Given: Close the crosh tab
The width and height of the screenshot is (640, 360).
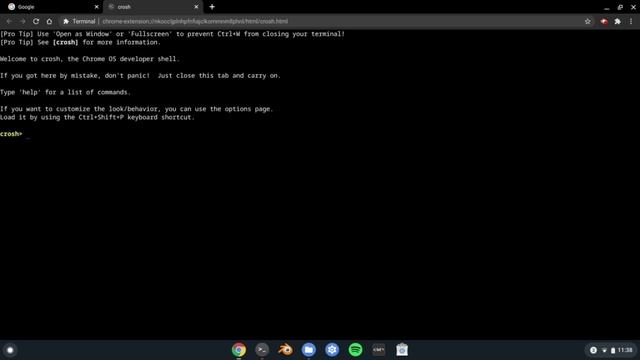Looking at the screenshot, I should [x=196, y=7].
